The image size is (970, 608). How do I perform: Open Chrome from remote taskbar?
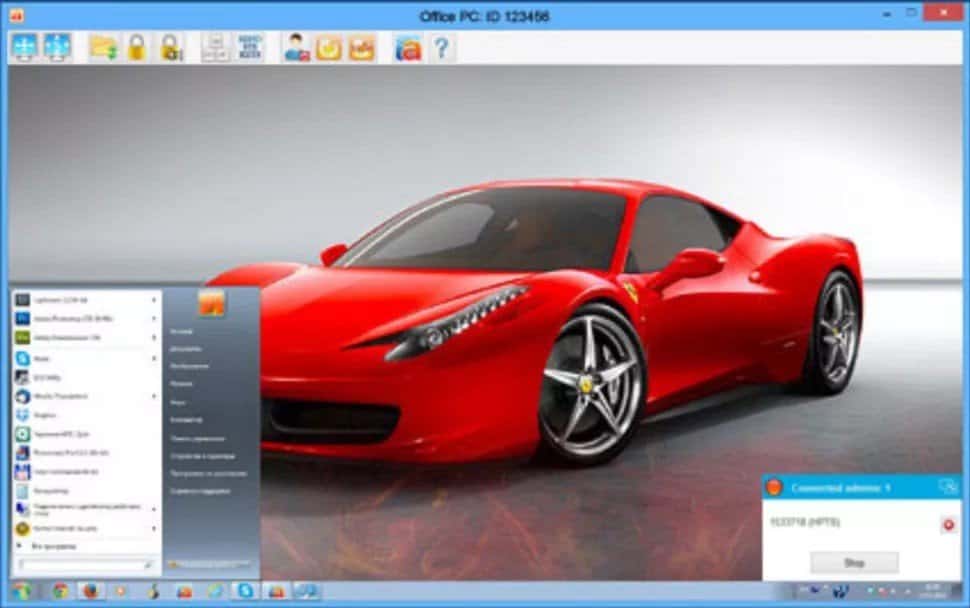tap(60, 591)
